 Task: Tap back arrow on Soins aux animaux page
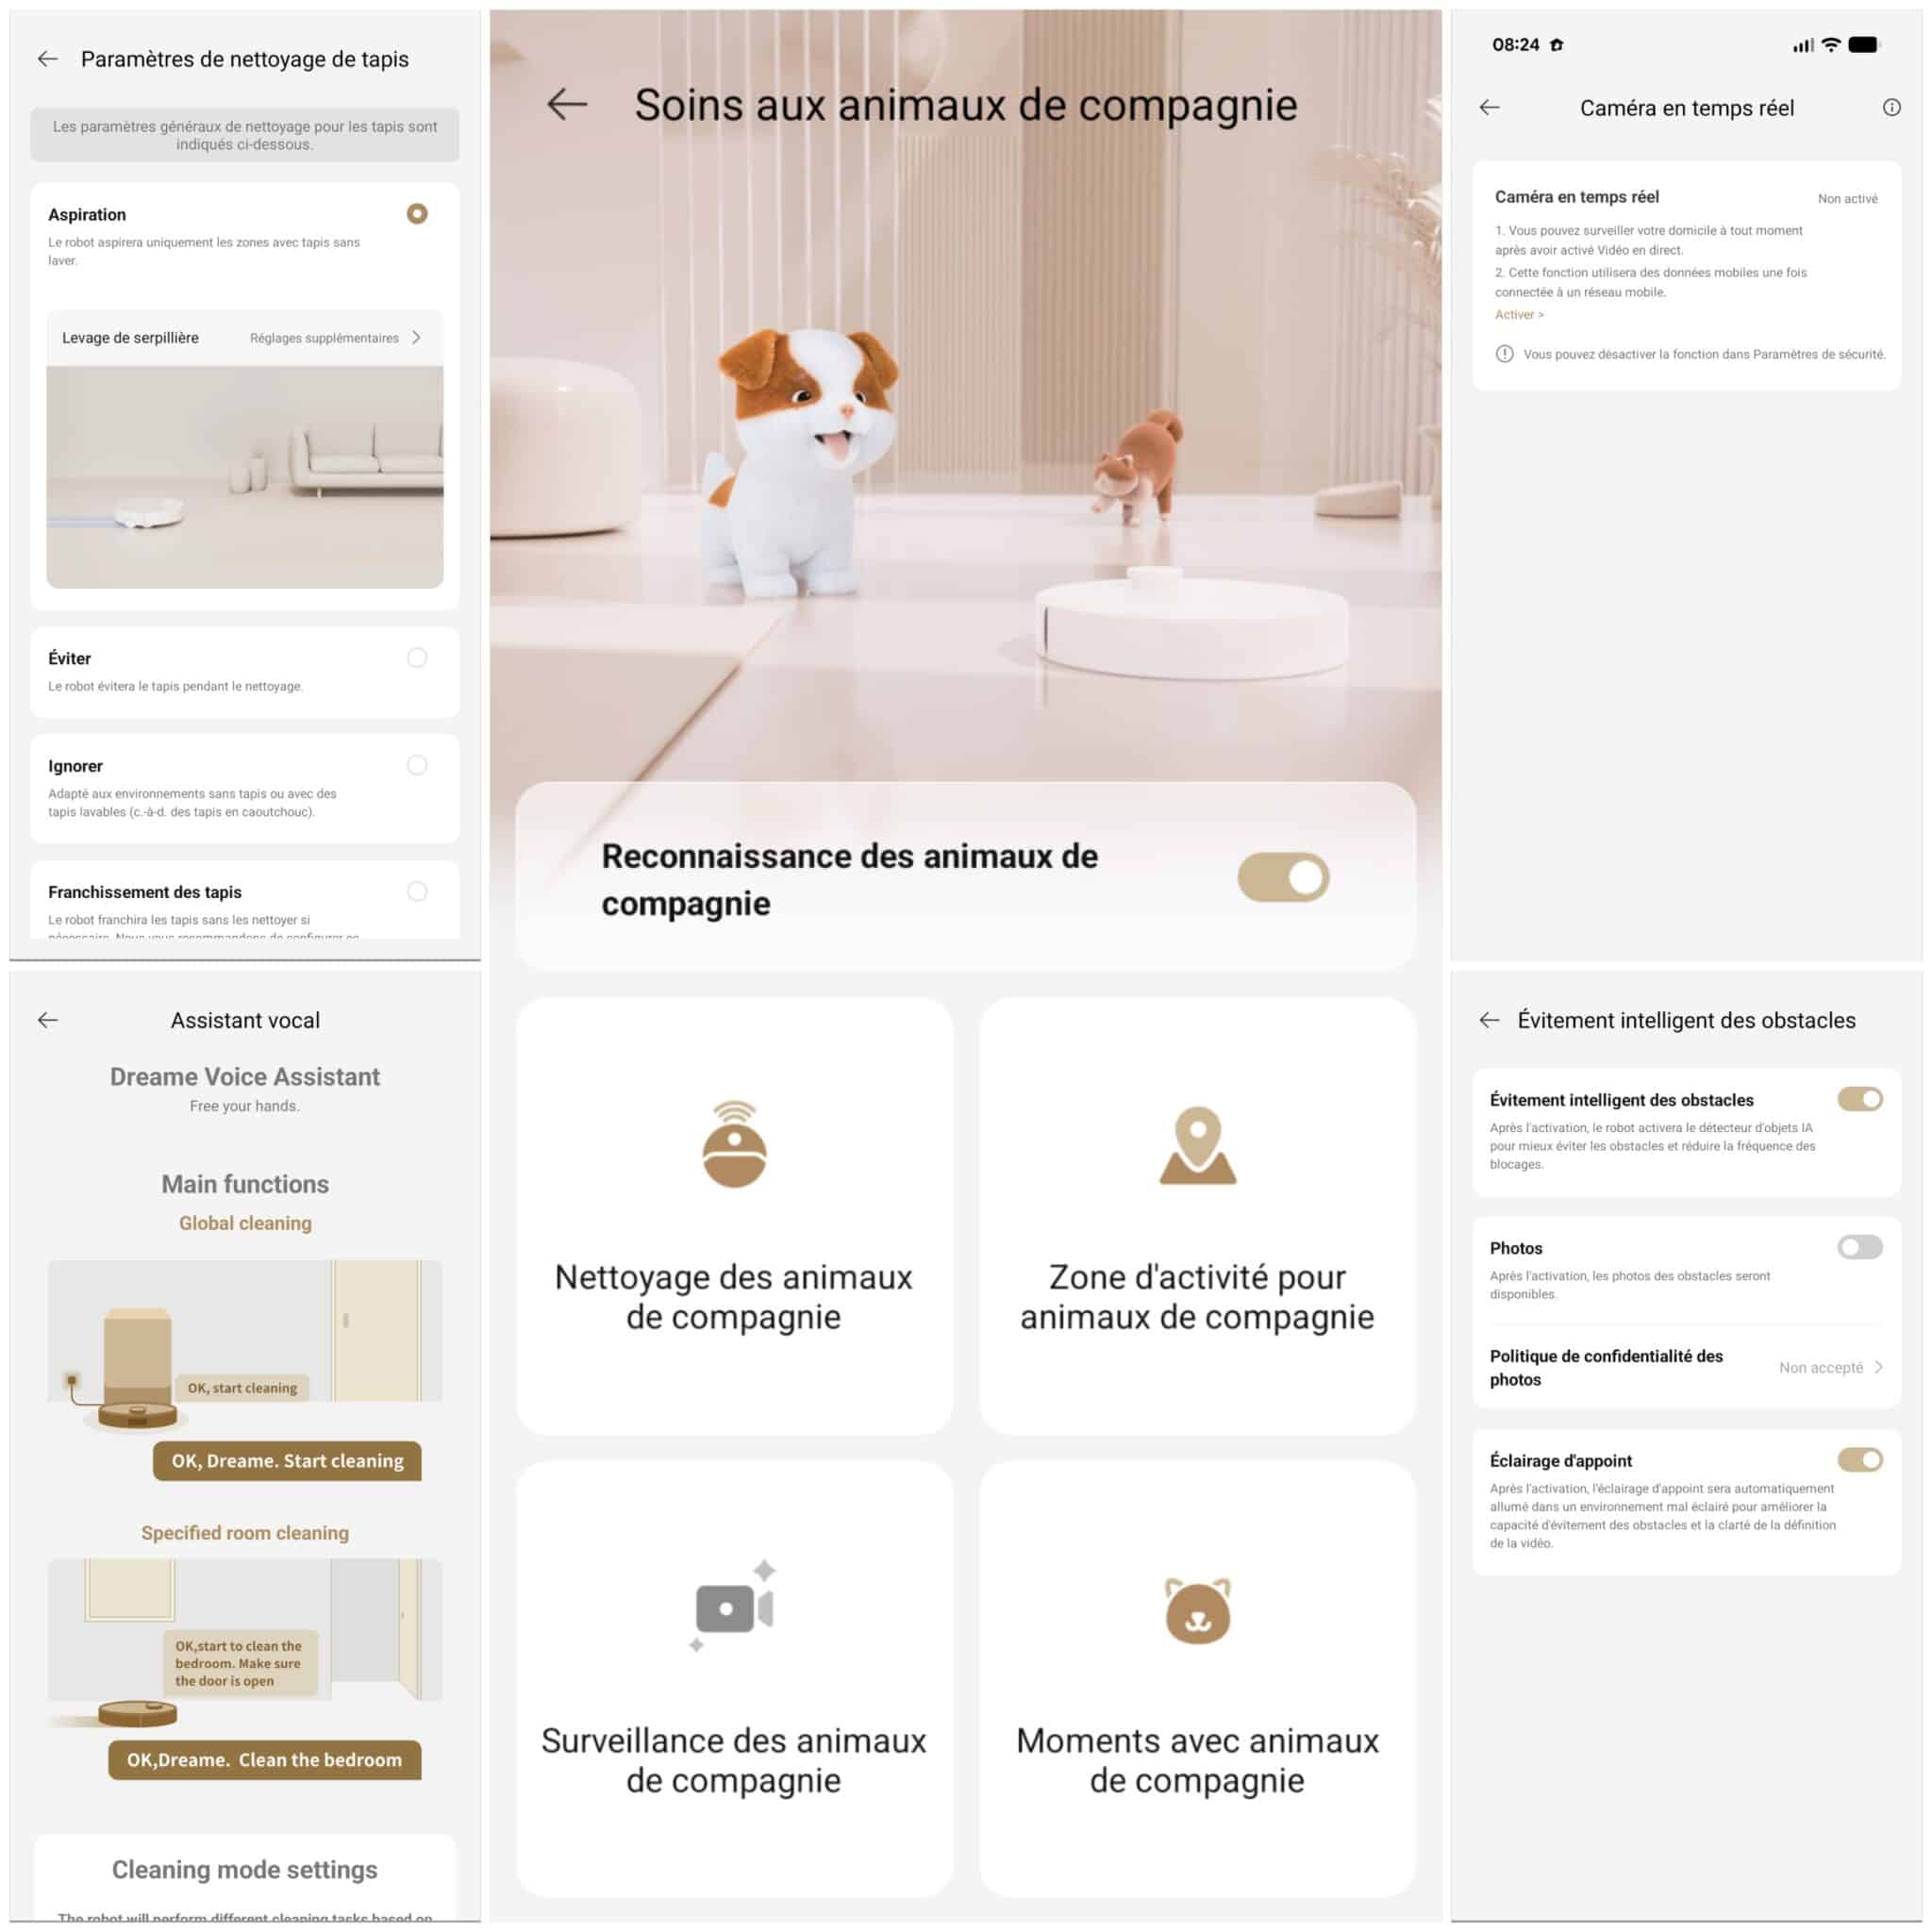click(567, 104)
